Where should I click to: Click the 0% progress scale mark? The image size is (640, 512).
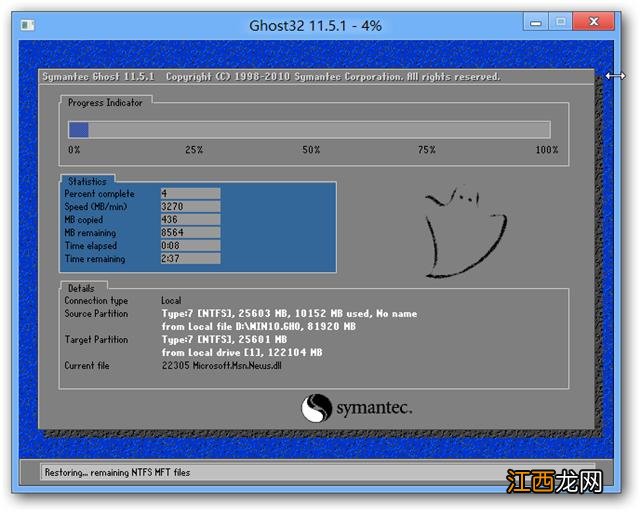click(x=74, y=150)
